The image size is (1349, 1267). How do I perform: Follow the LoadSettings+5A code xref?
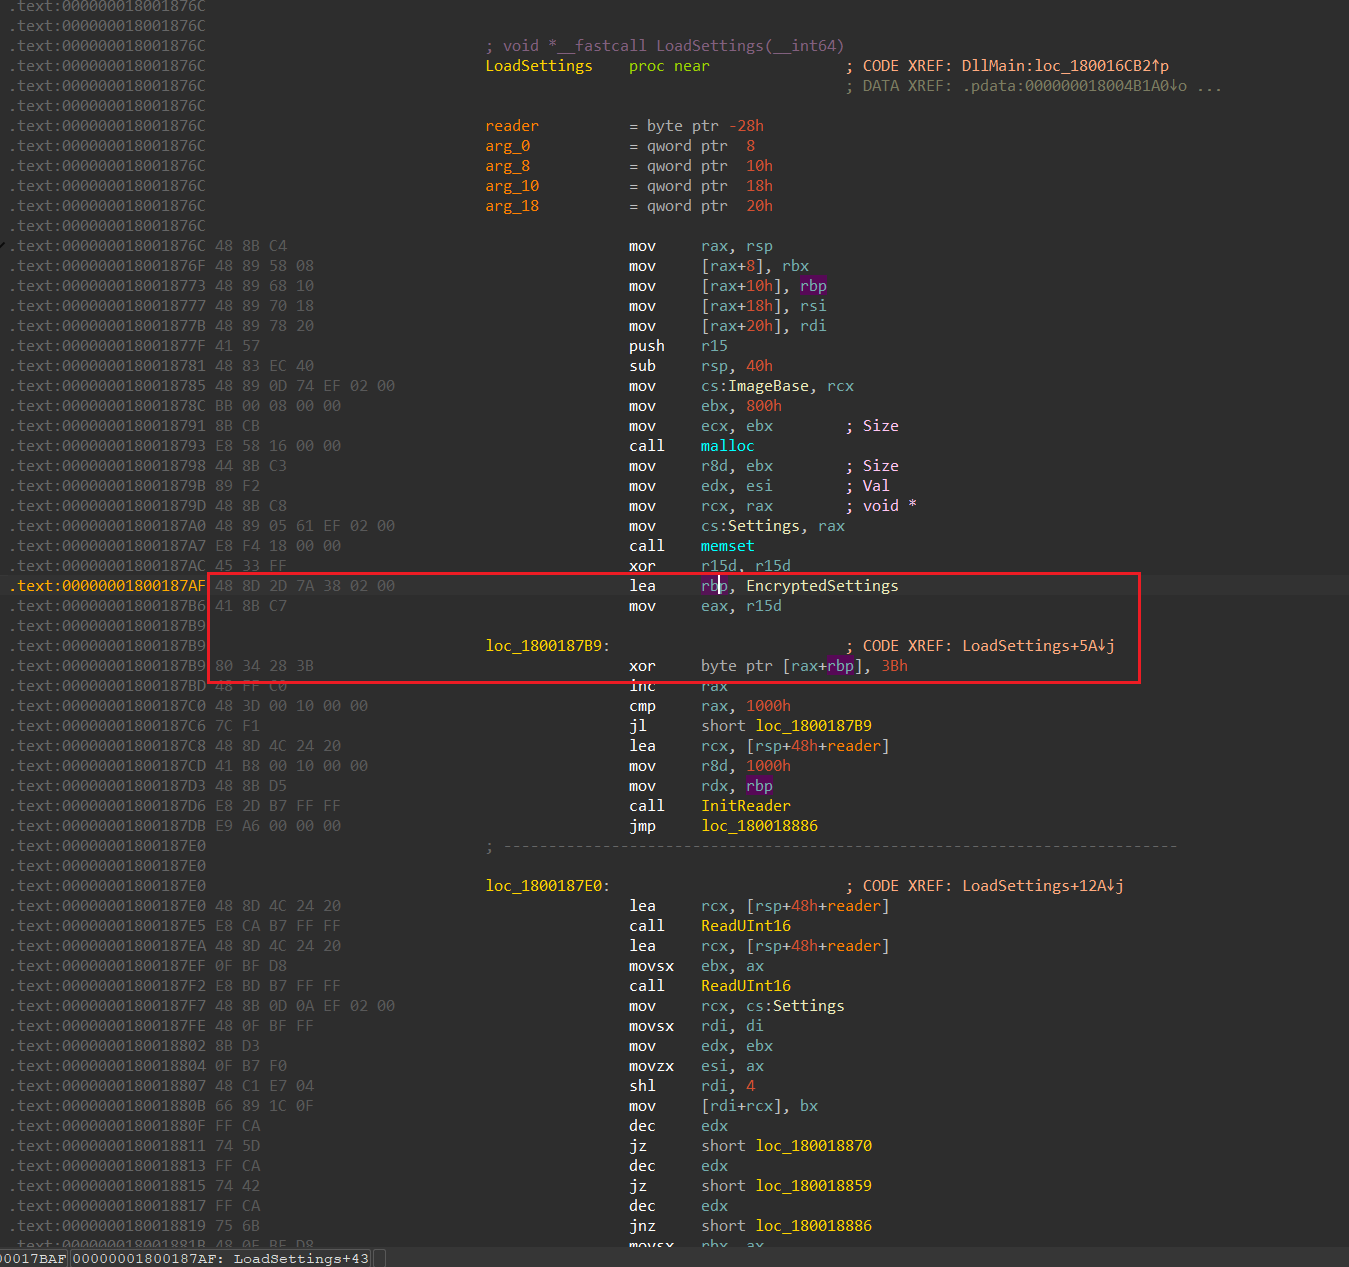[1037, 646]
